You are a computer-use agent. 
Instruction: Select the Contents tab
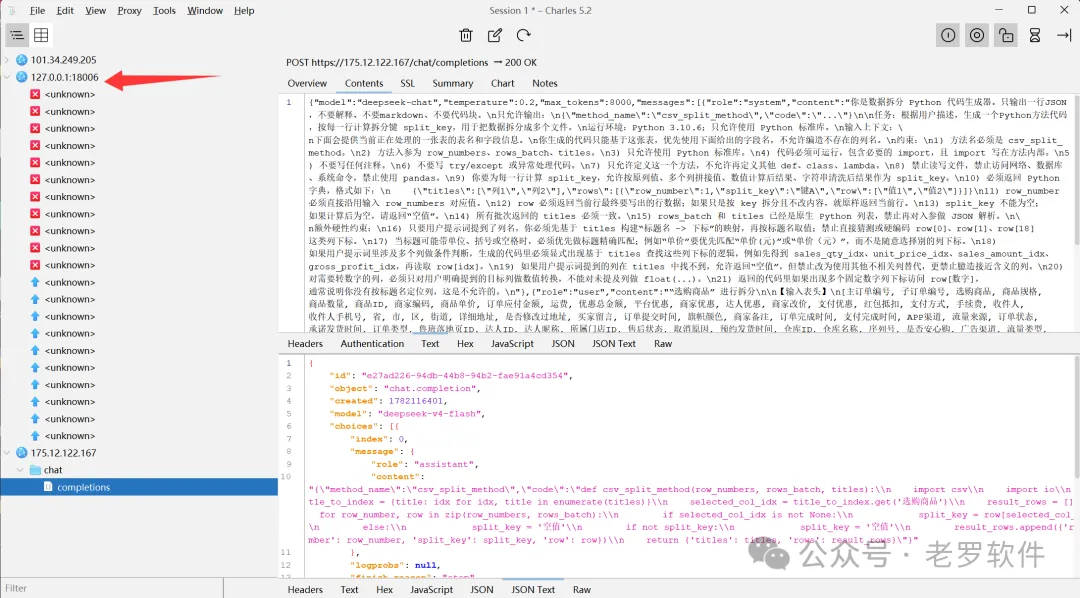click(364, 83)
